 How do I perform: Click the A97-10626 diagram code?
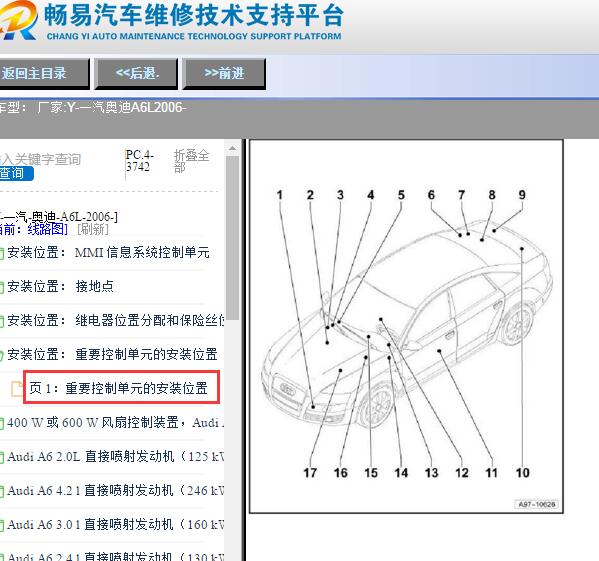[536, 504]
